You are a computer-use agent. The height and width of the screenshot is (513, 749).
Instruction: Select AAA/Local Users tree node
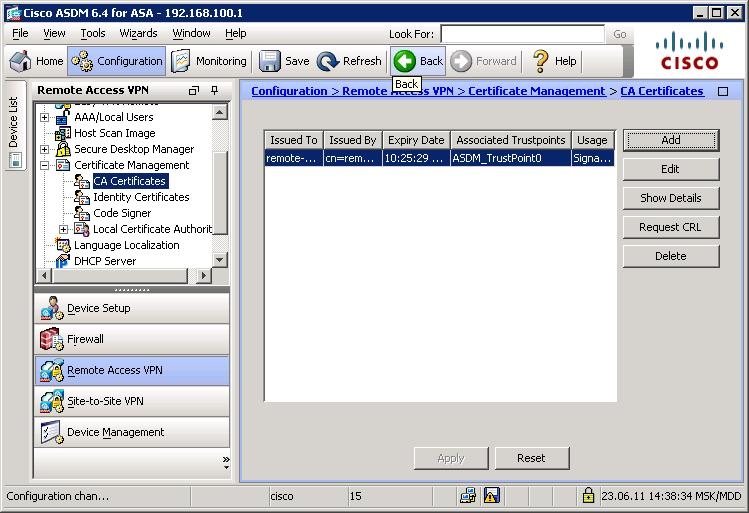(x=114, y=117)
